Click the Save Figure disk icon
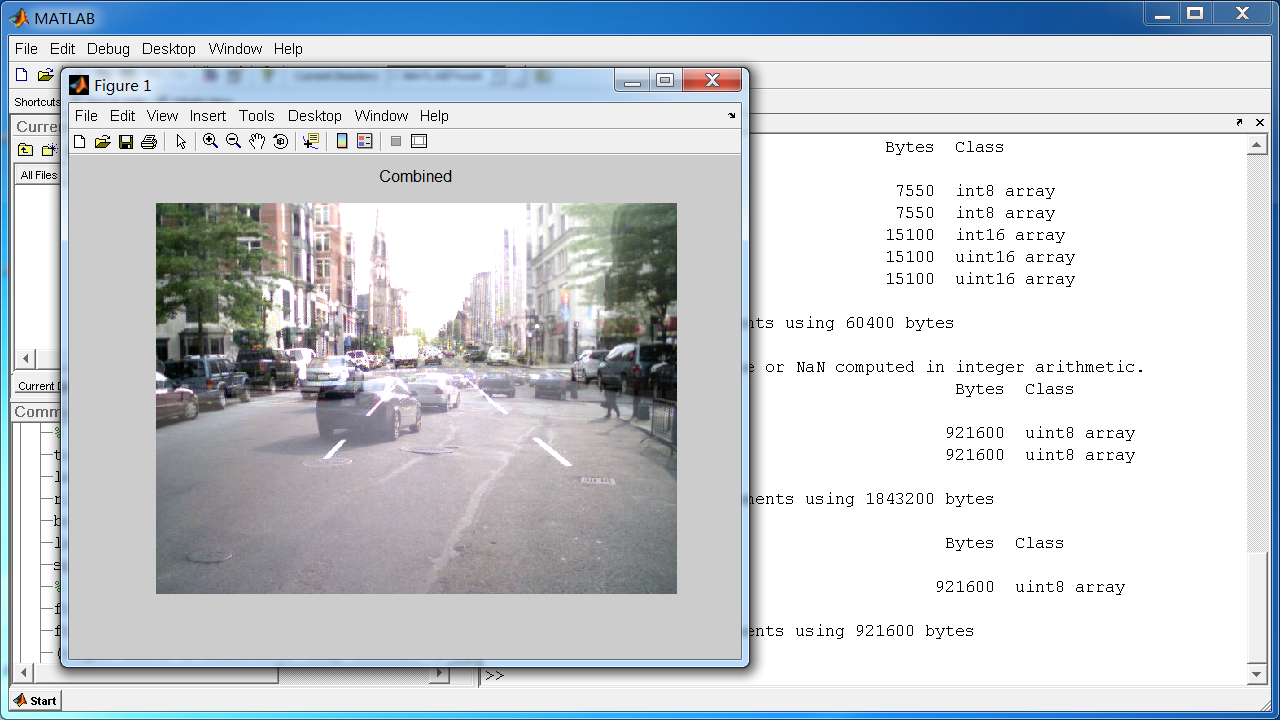 pyautogui.click(x=126, y=141)
